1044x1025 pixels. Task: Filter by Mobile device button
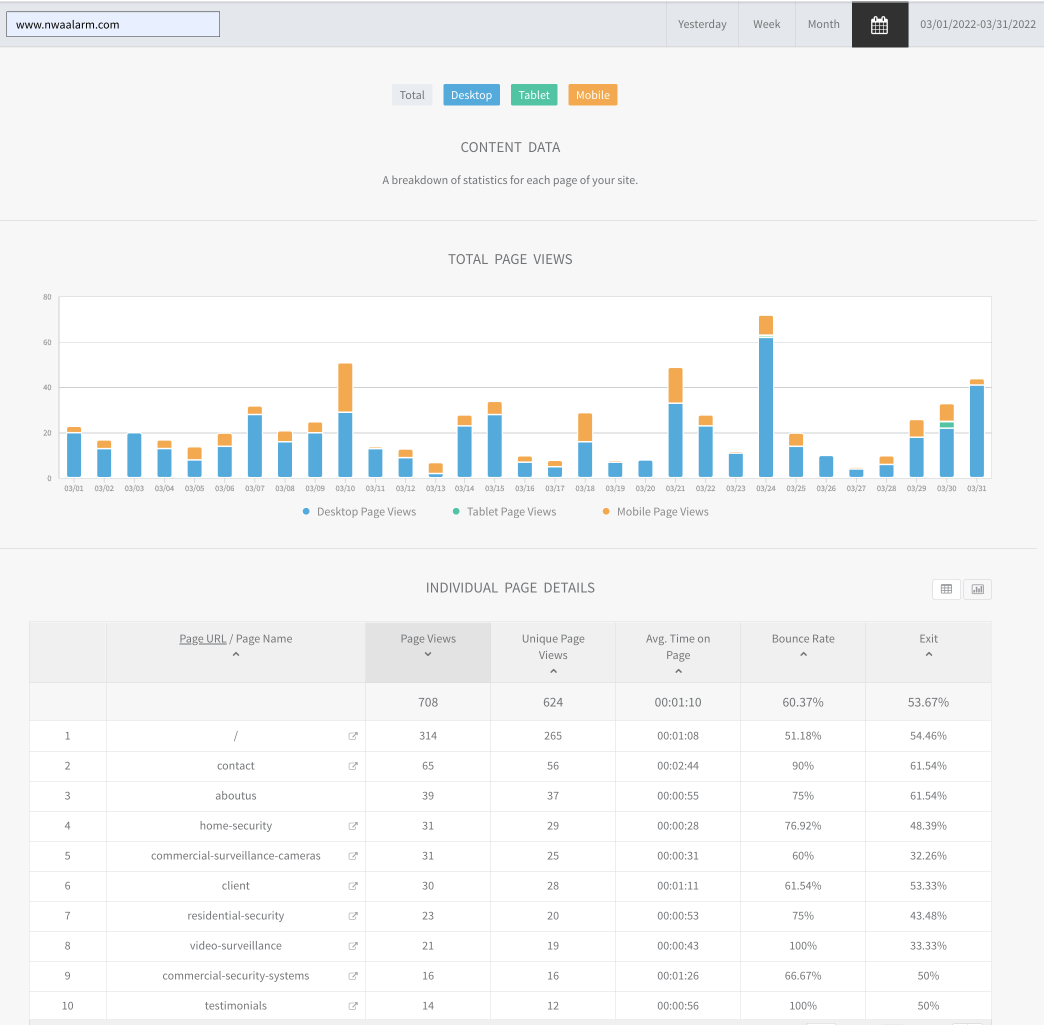[x=592, y=95]
